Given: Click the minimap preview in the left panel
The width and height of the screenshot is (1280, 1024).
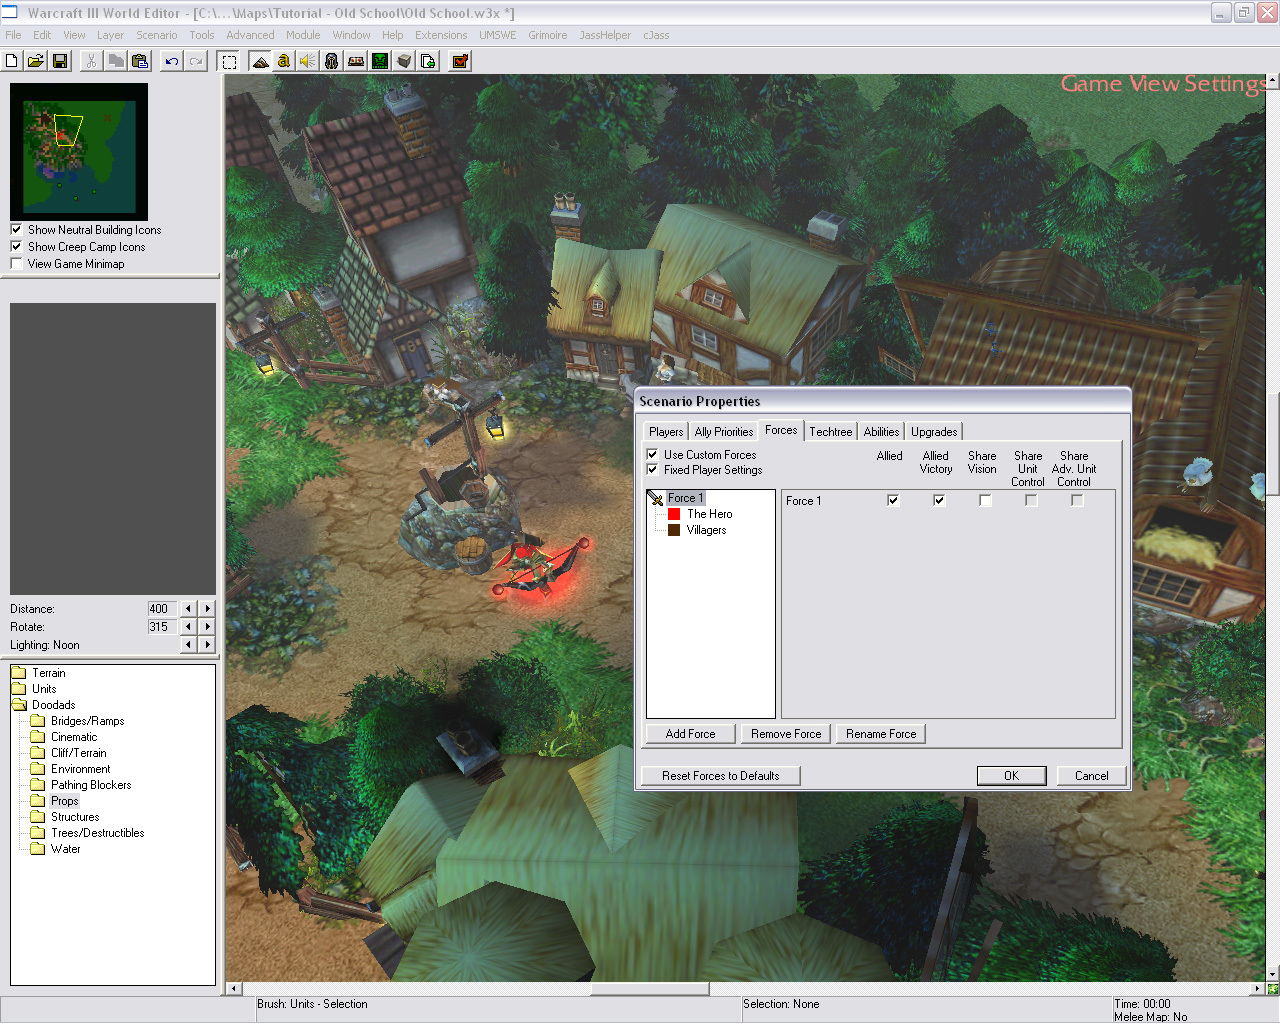Looking at the screenshot, I should pos(79,151).
